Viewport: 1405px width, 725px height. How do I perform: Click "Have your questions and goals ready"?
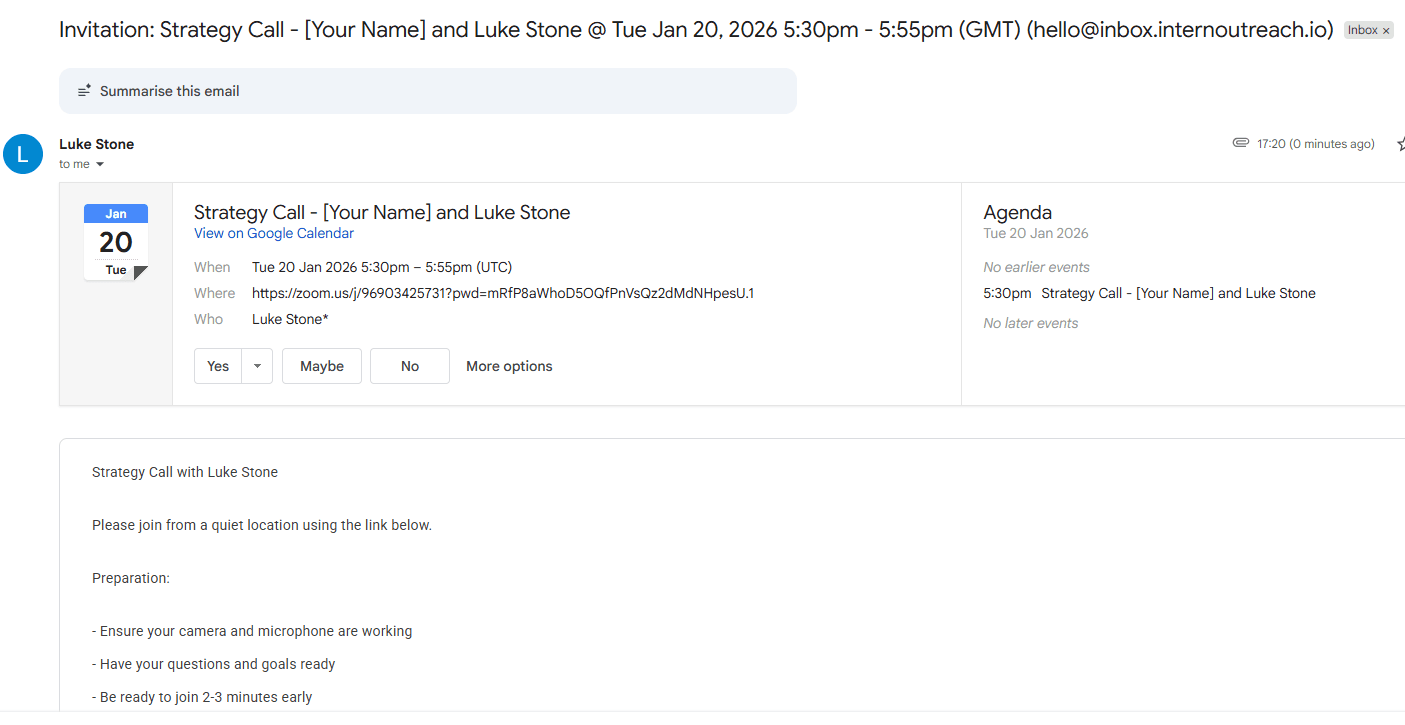214,664
